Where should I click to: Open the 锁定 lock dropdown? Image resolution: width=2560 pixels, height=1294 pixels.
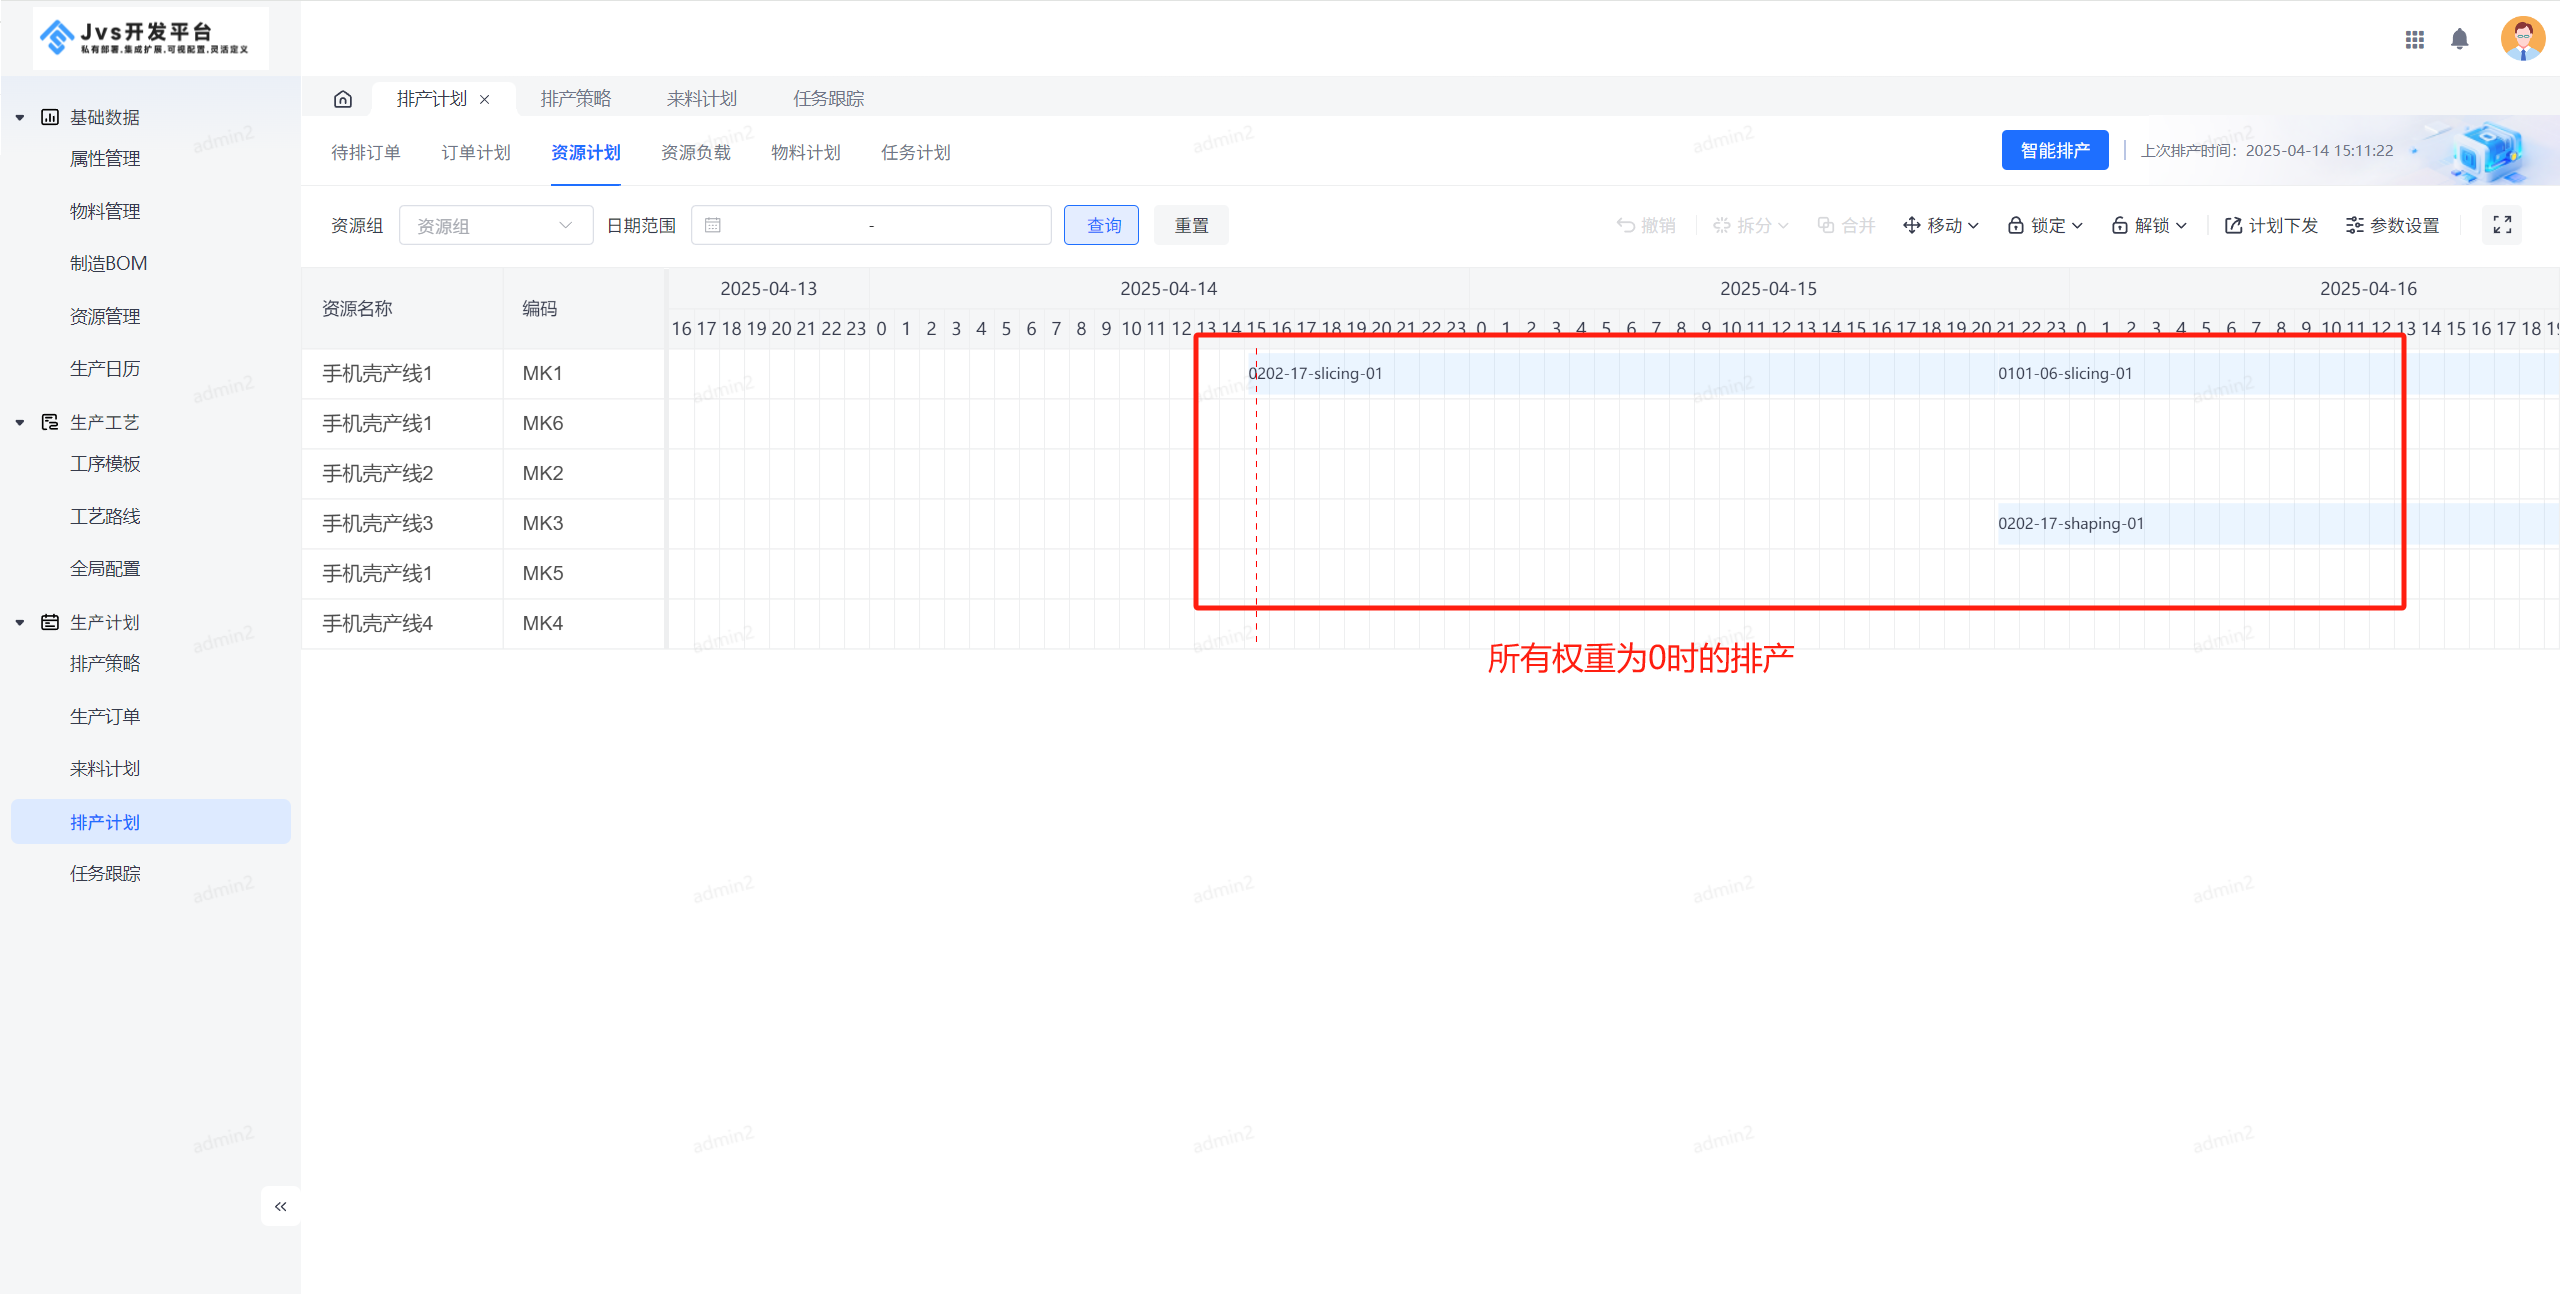[x=2045, y=224]
